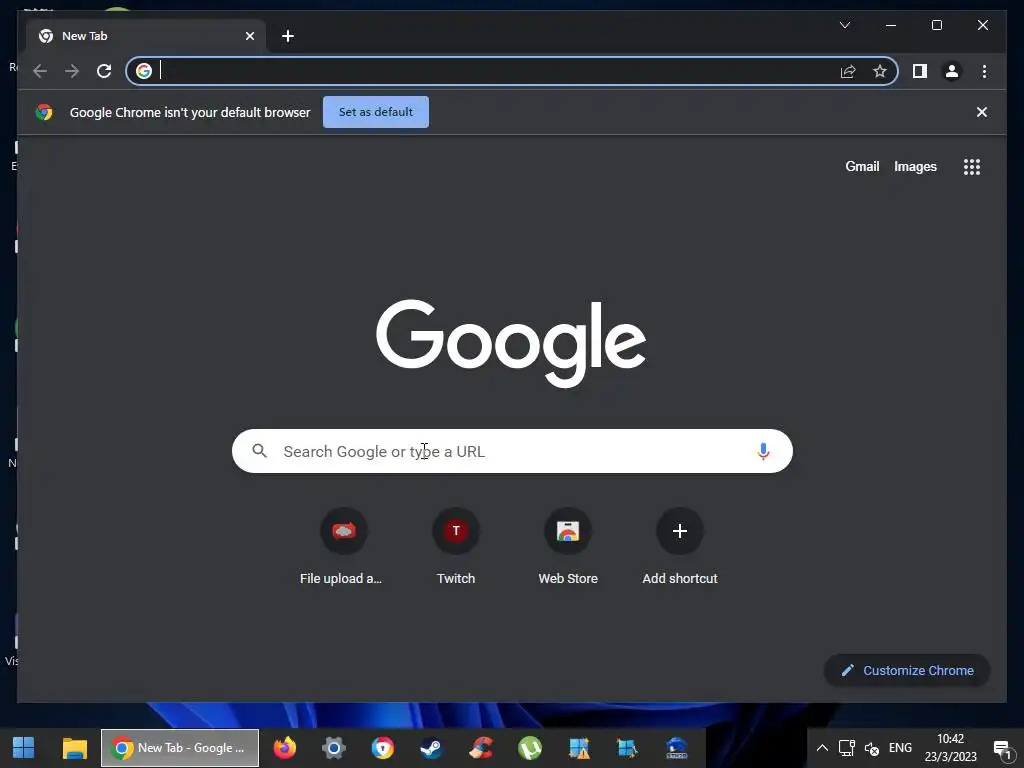The width and height of the screenshot is (1024, 768).
Task: Click Add shortcut tile
Action: tap(680, 547)
